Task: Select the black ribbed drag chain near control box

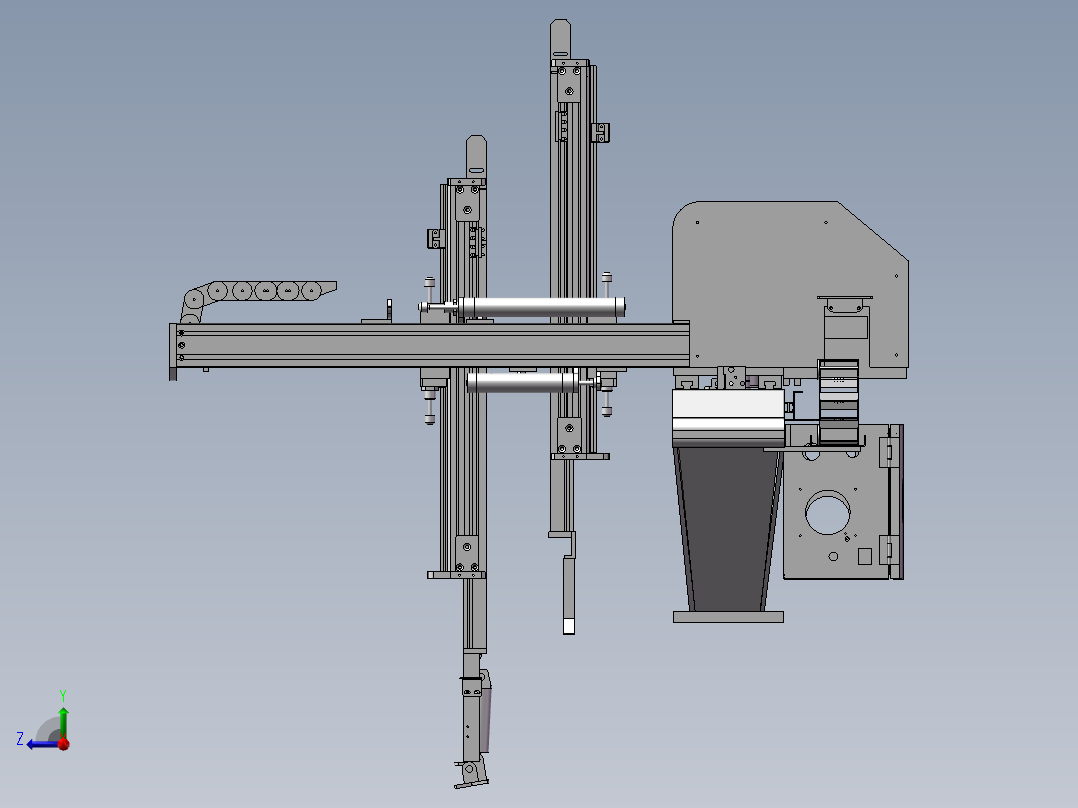Action: coord(838,402)
